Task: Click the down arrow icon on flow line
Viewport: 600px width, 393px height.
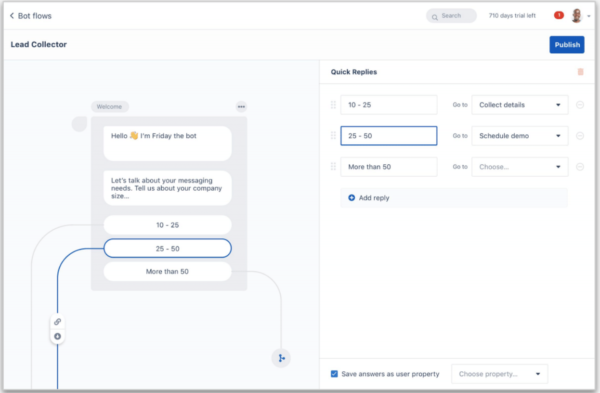Action: 57,336
